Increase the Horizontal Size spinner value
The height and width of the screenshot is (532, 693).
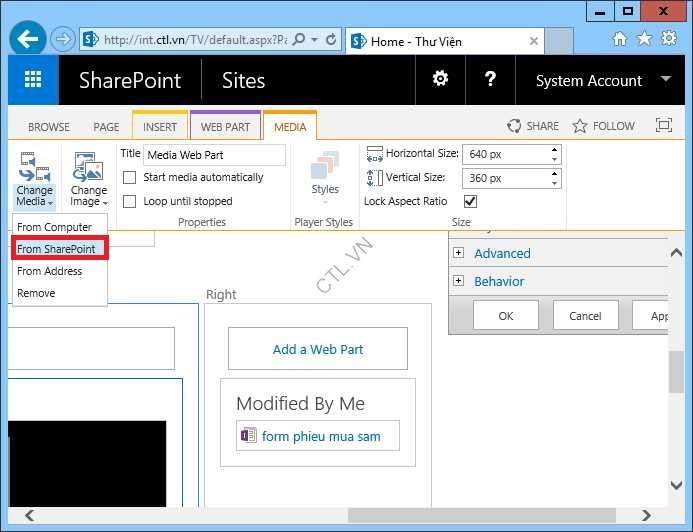tap(554, 150)
